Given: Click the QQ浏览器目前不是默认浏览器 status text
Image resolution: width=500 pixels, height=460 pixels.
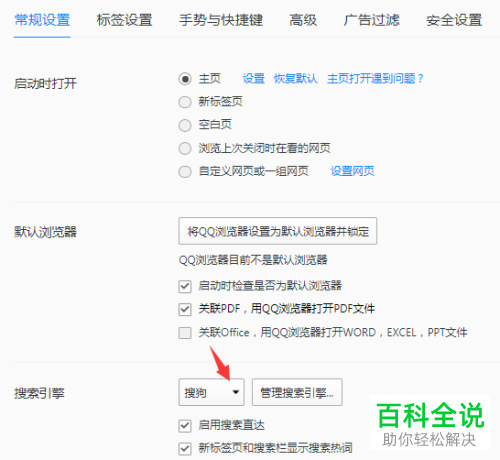Looking at the screenshot, I should coord(253,260).
